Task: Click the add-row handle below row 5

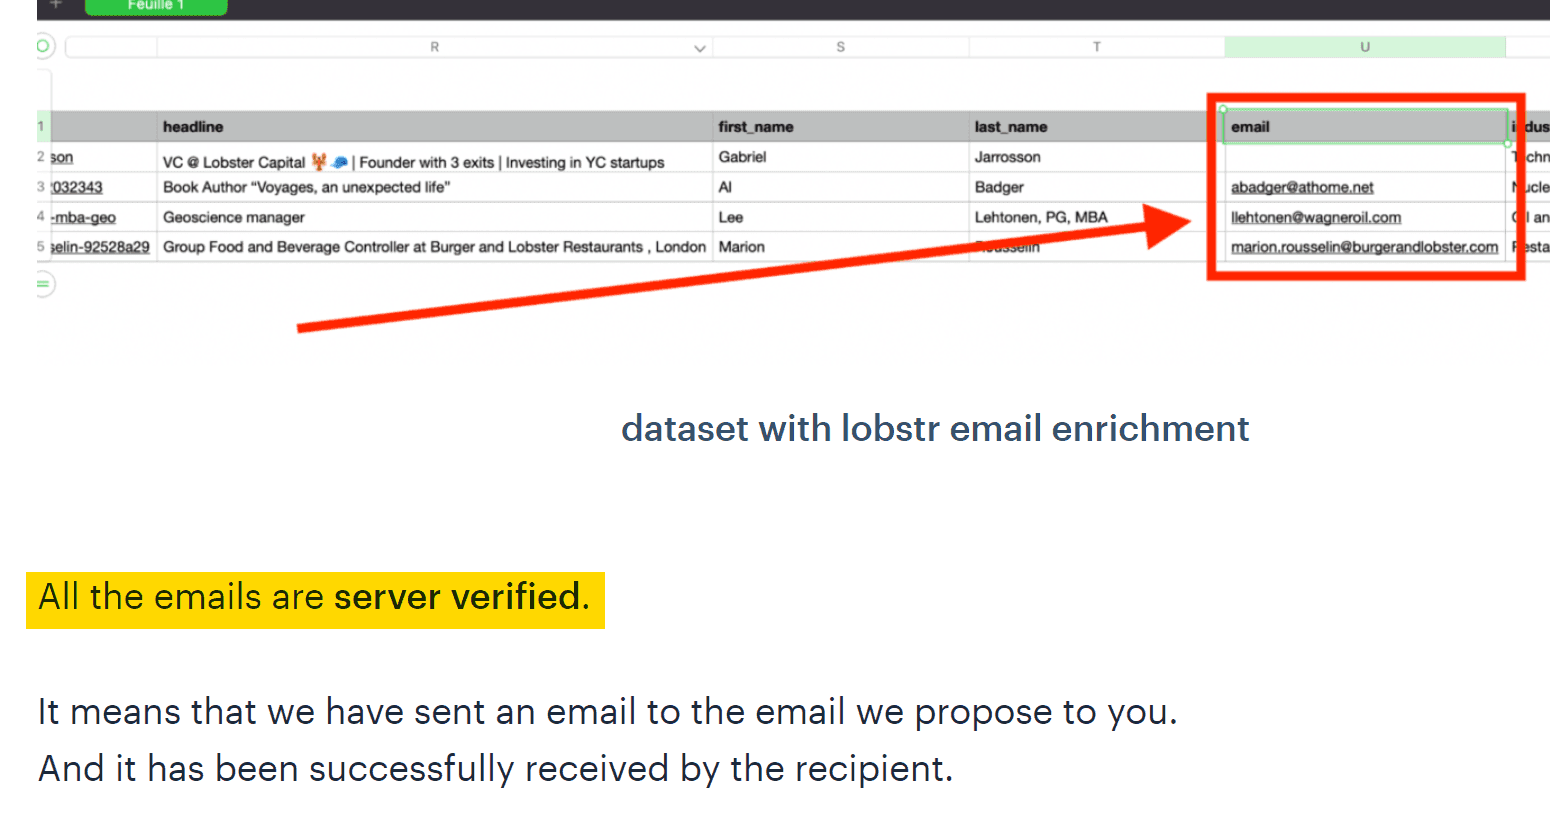Action: pyautogui.click(x=44, y=285)
